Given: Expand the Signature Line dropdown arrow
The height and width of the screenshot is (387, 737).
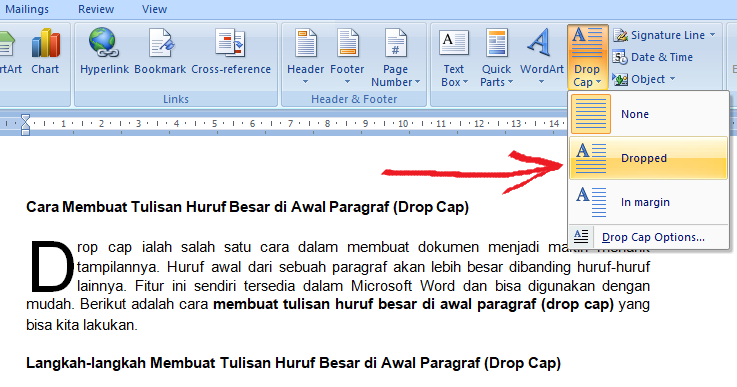Looking at the screenshot, I should (712, 35).
